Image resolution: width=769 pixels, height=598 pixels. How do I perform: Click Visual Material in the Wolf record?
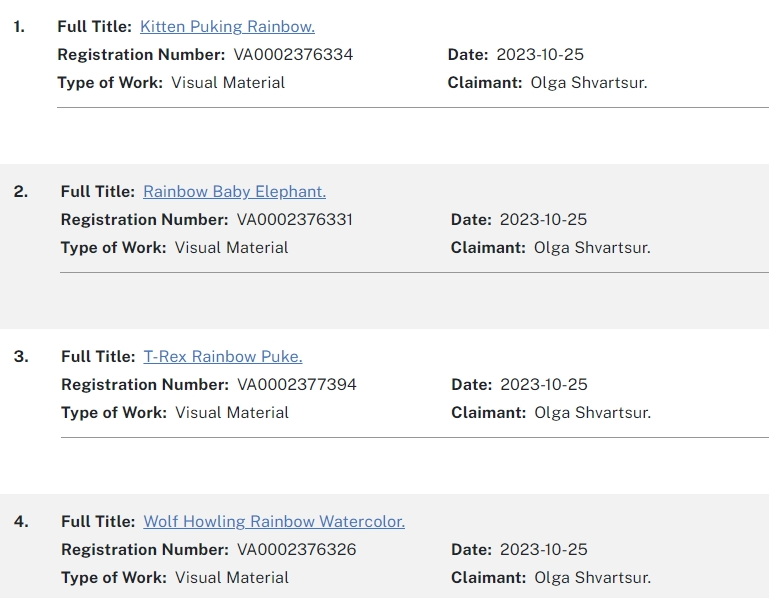pos(231,577)
